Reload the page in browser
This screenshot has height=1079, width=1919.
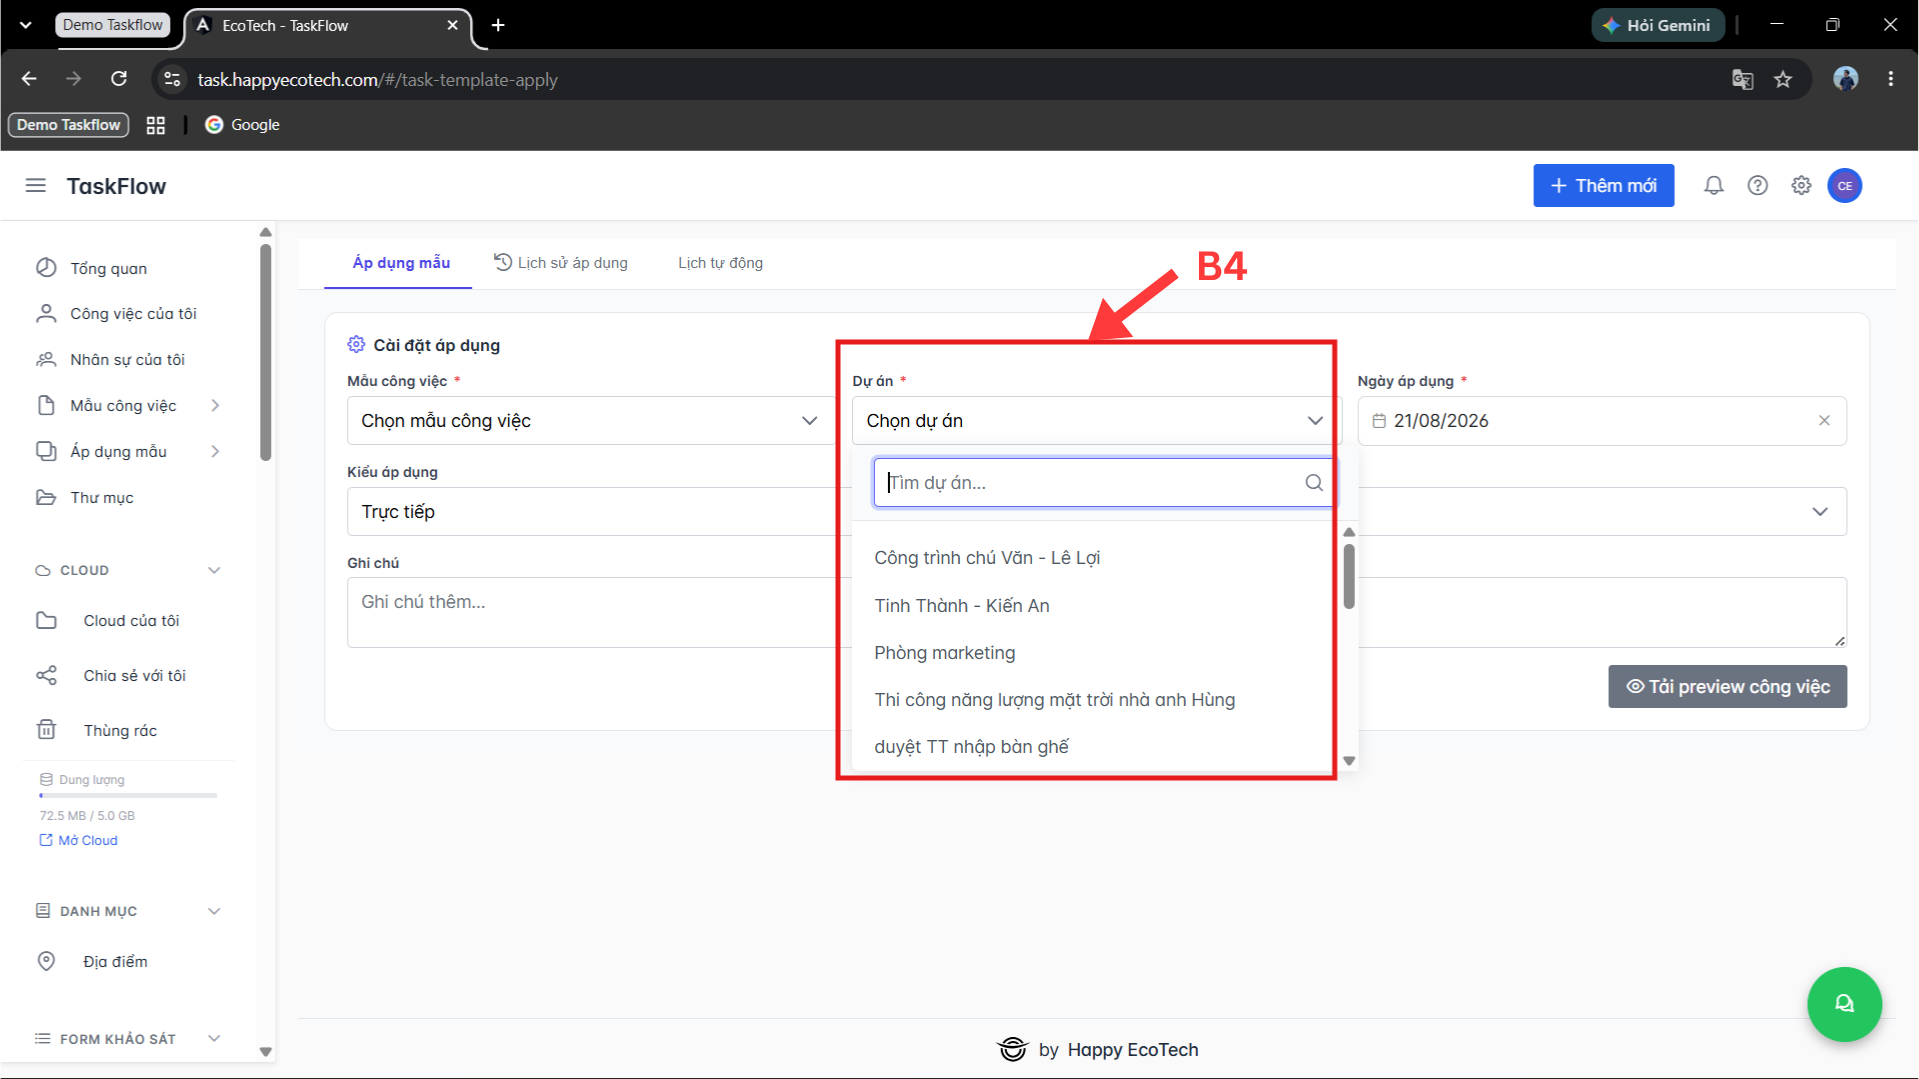click(x=119, y=79)
